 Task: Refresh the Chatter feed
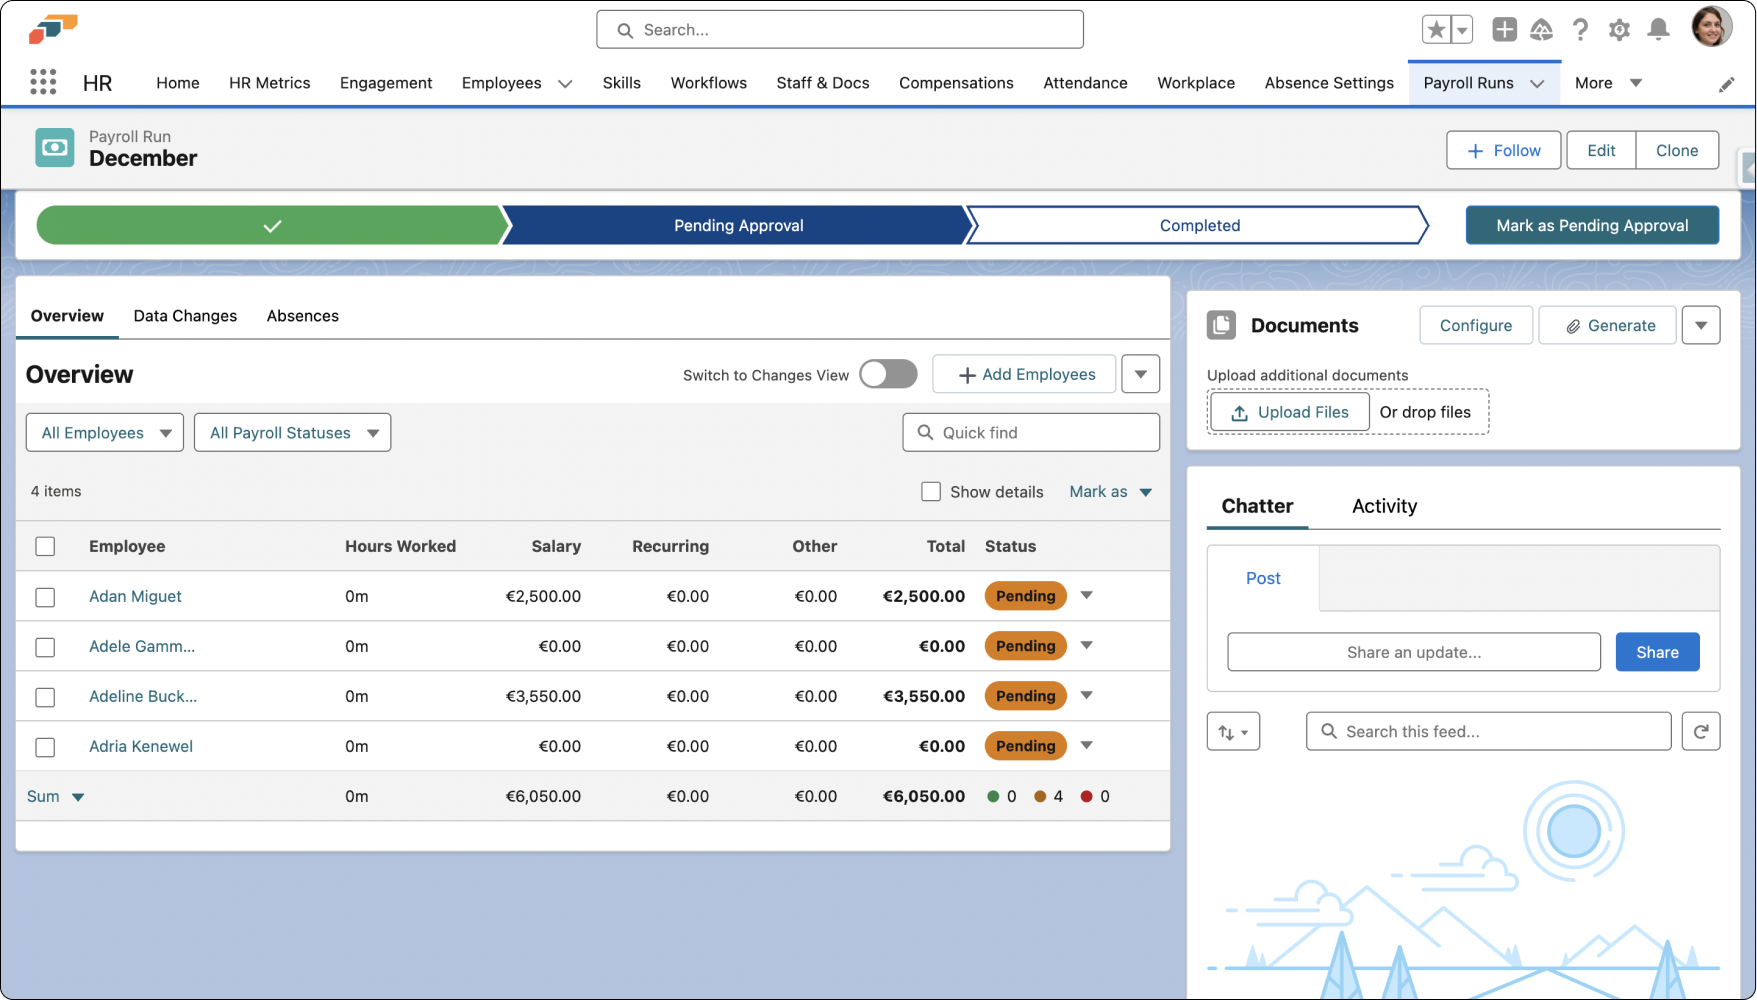pos(1701,731)
